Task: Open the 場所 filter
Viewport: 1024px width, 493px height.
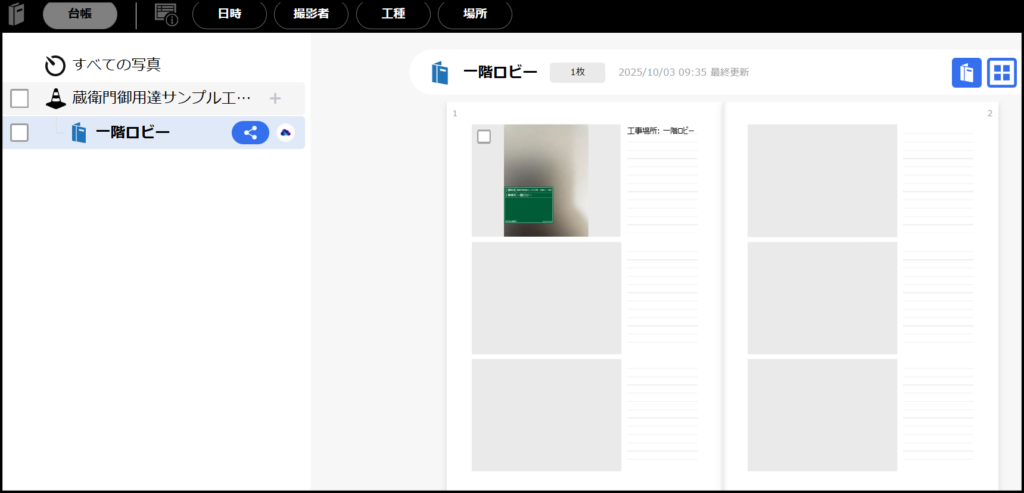Action: click(474, 14)
